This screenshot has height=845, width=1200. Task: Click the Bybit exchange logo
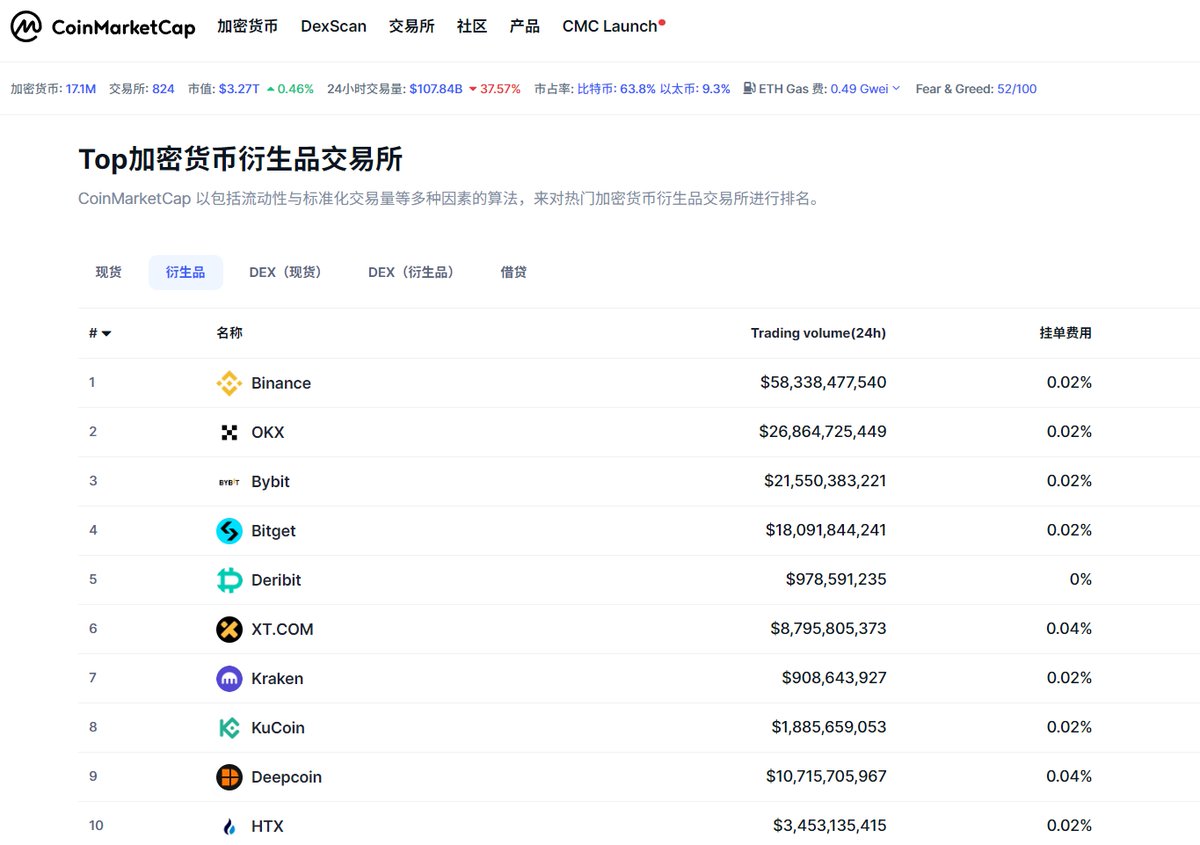[x=229, y=481]
